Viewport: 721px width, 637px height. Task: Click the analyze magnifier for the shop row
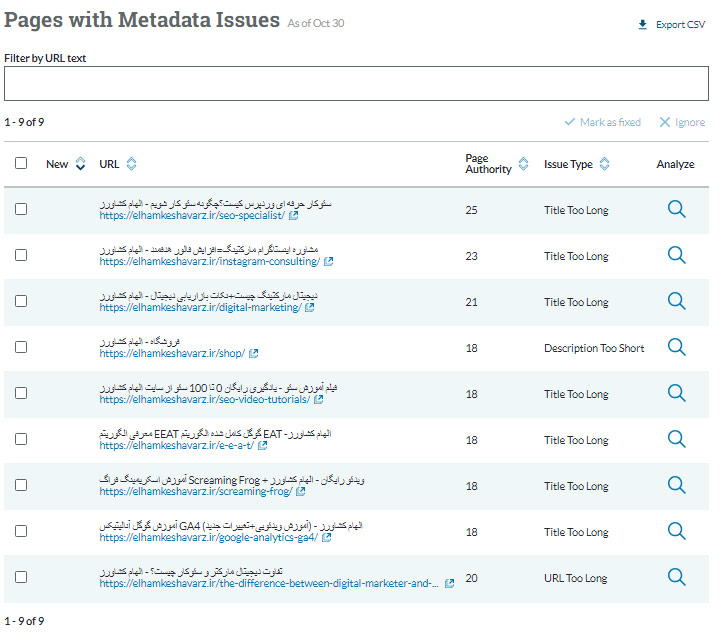pos(677,348)
